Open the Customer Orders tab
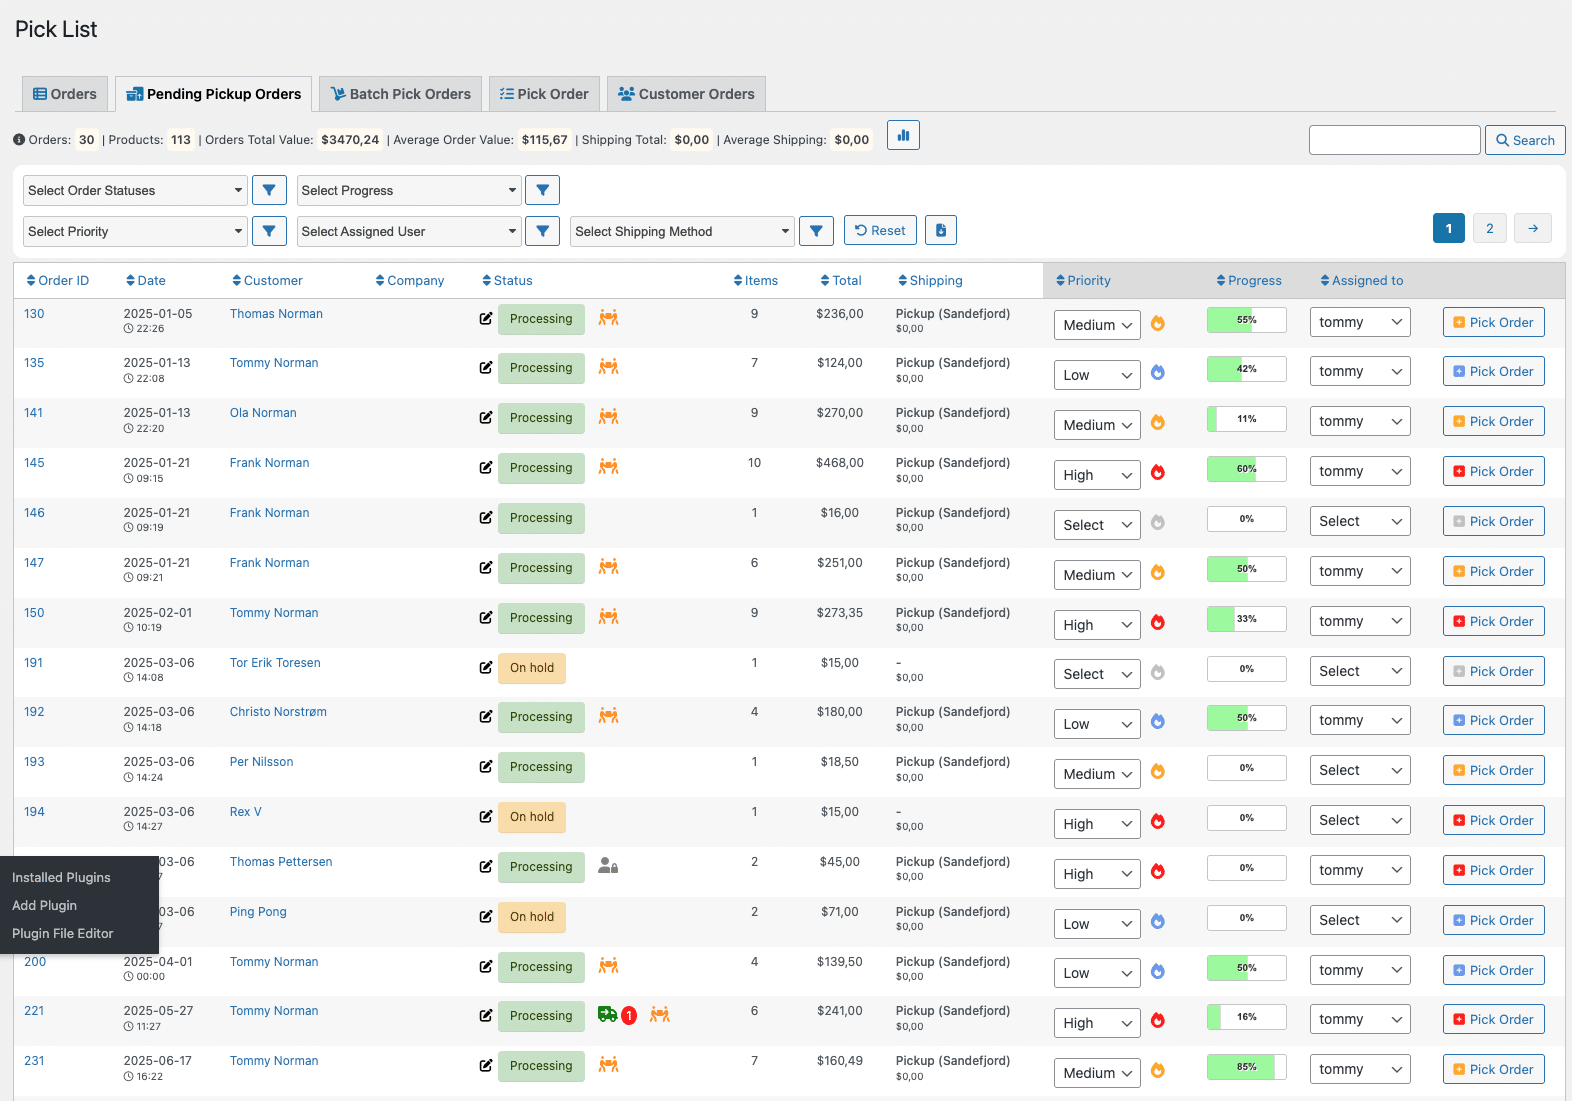 tap(686, 94)
